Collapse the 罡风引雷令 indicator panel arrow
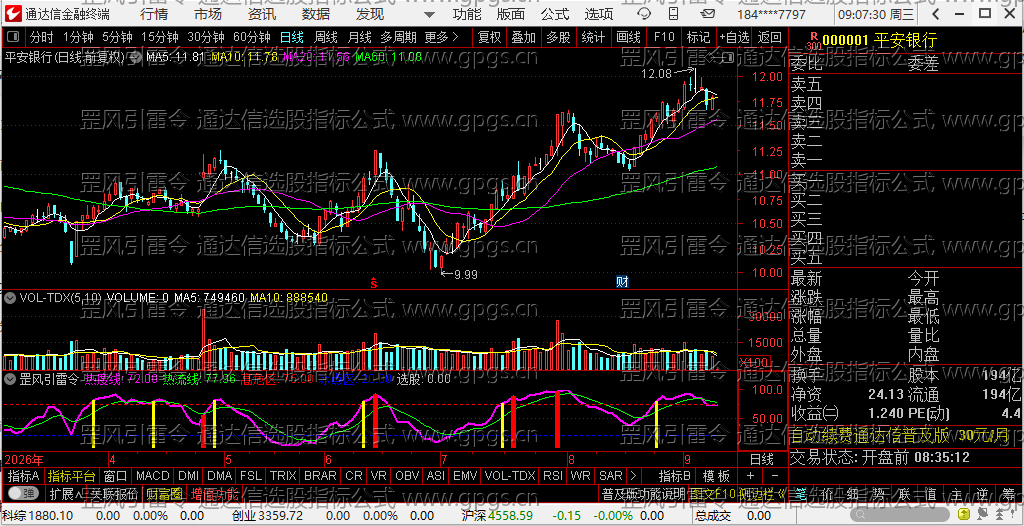This screenshot has width=1024, height=526. coord(10,378)
